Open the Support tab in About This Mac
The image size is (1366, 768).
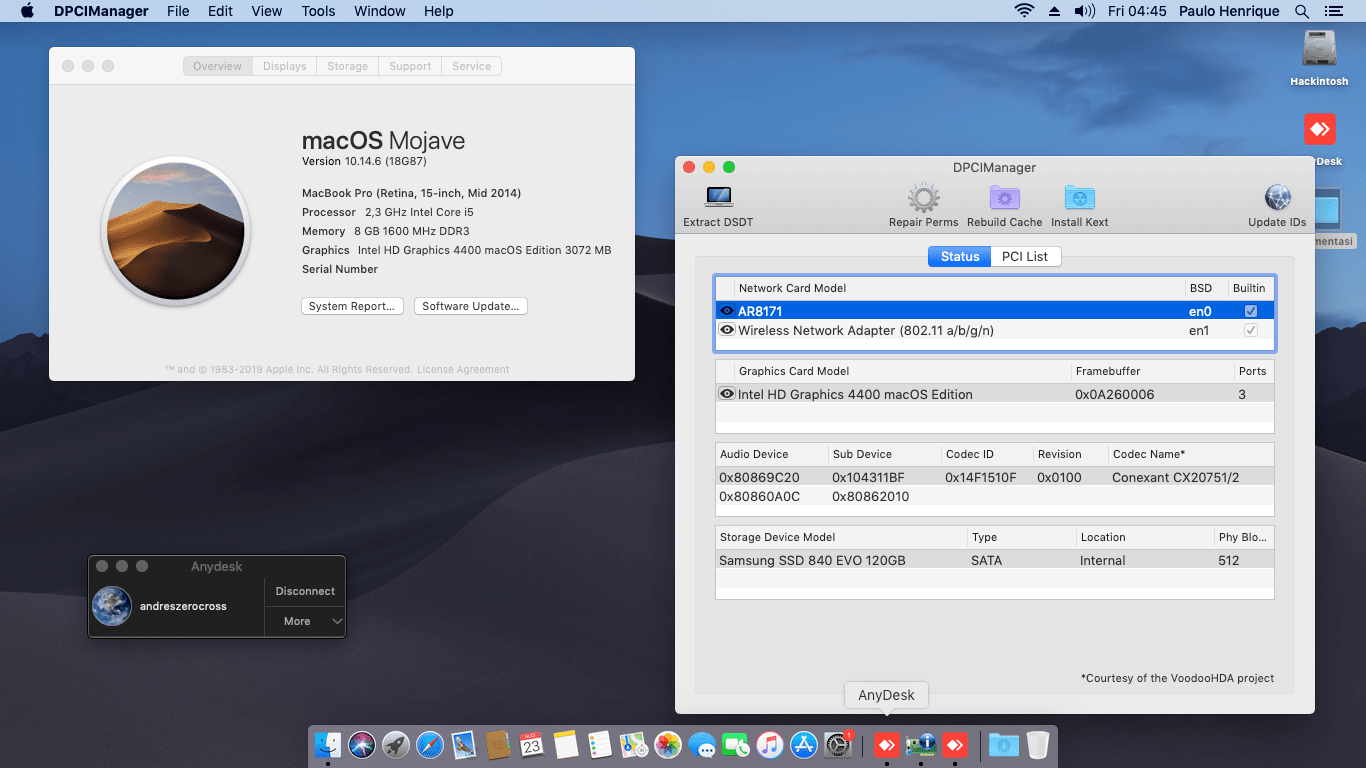(410, 66)
